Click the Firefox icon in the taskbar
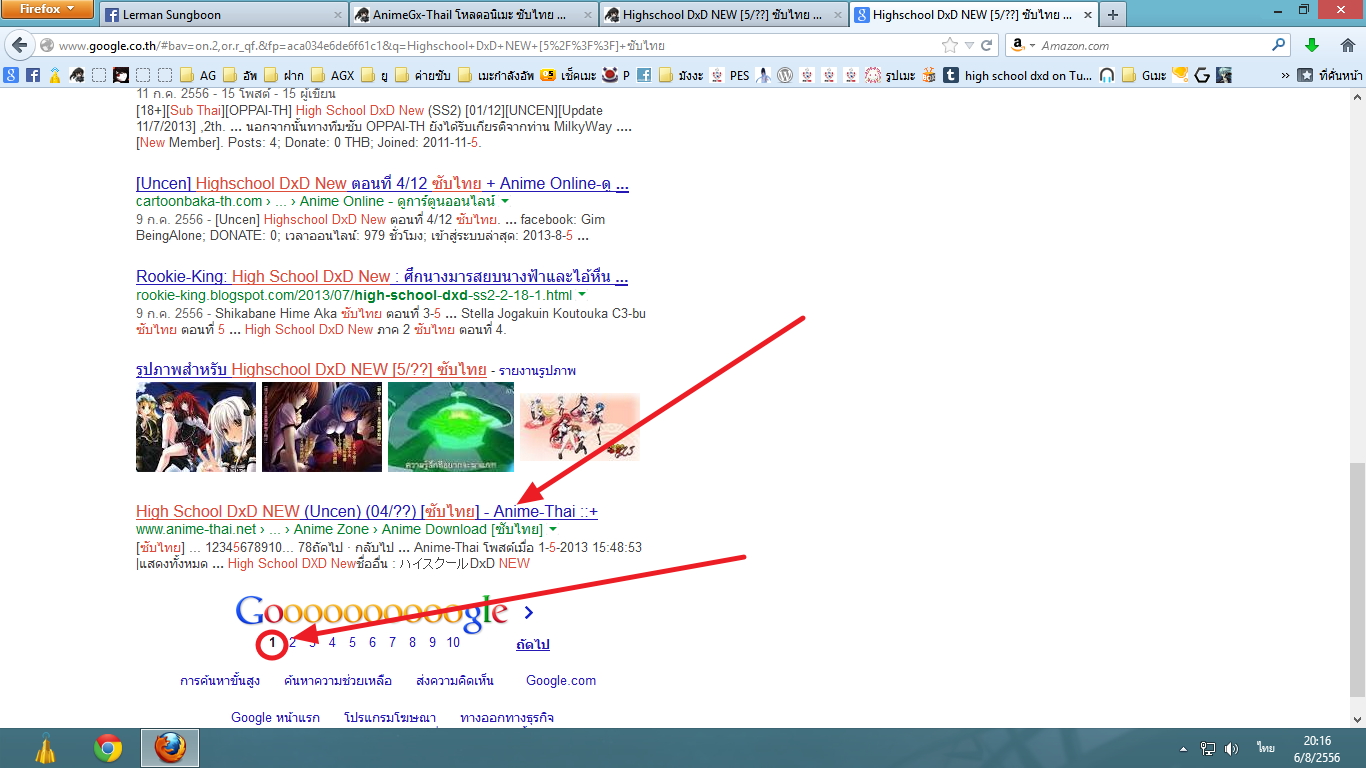 point(170,748)
